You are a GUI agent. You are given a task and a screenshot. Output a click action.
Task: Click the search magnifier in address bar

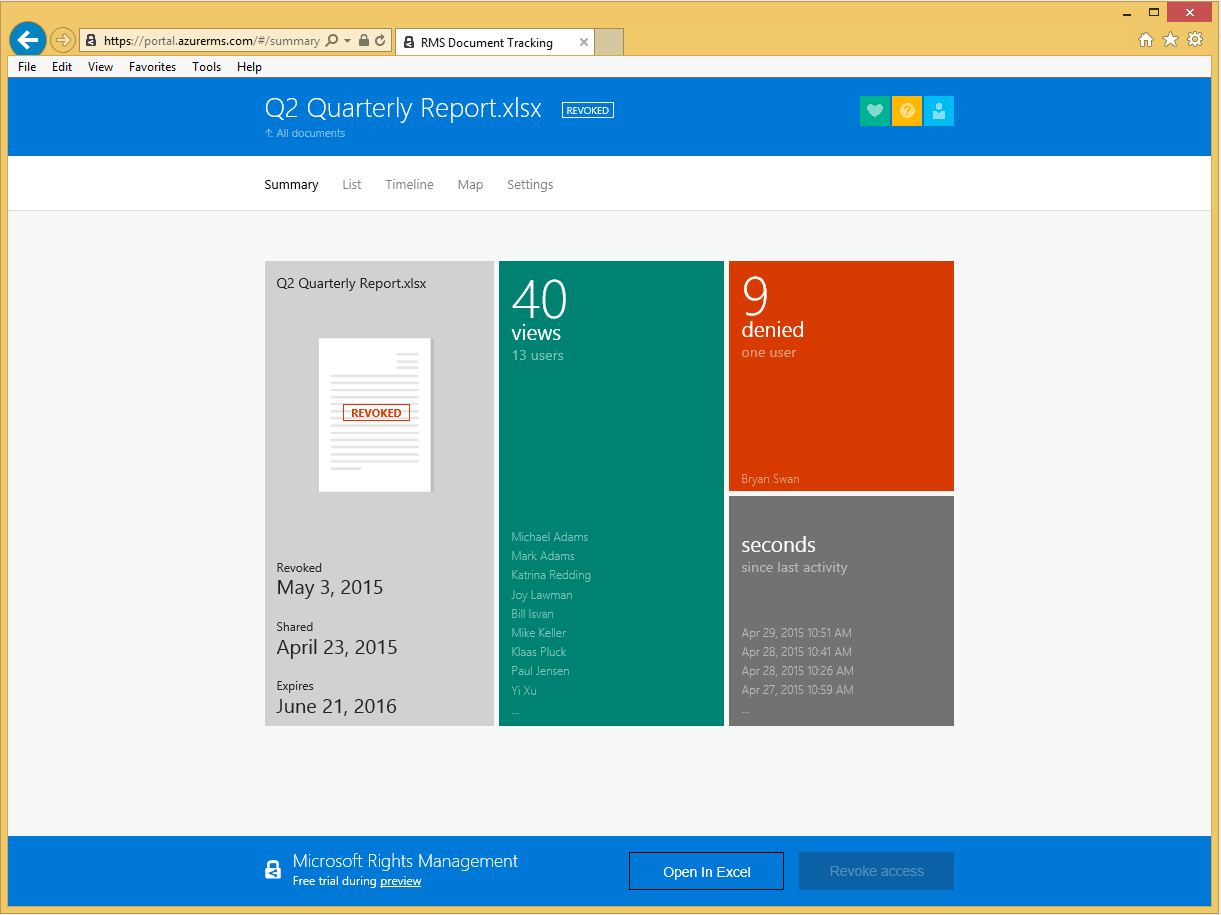332,41
